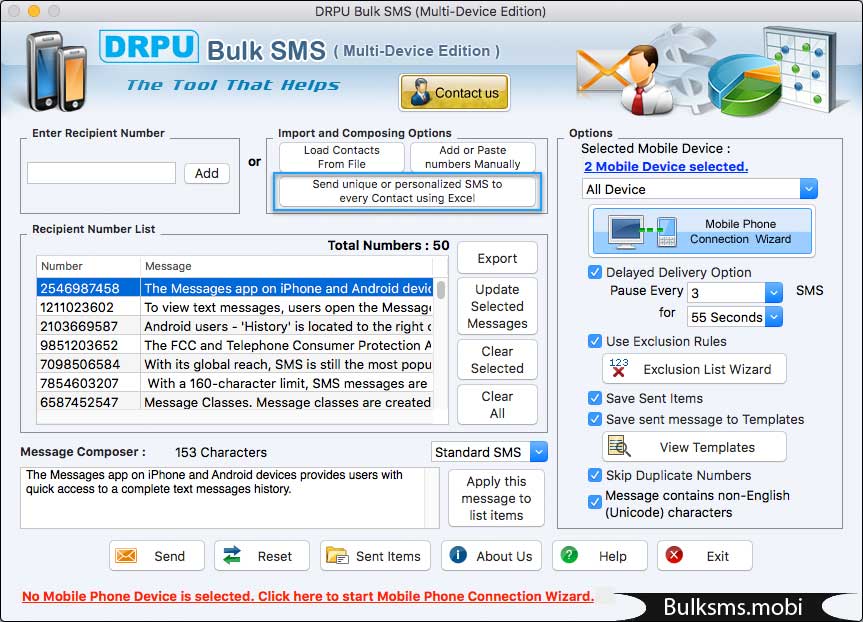Click the mobile phones logo icon
Screen dimensions: 863x622
click(x=57, y=71)
